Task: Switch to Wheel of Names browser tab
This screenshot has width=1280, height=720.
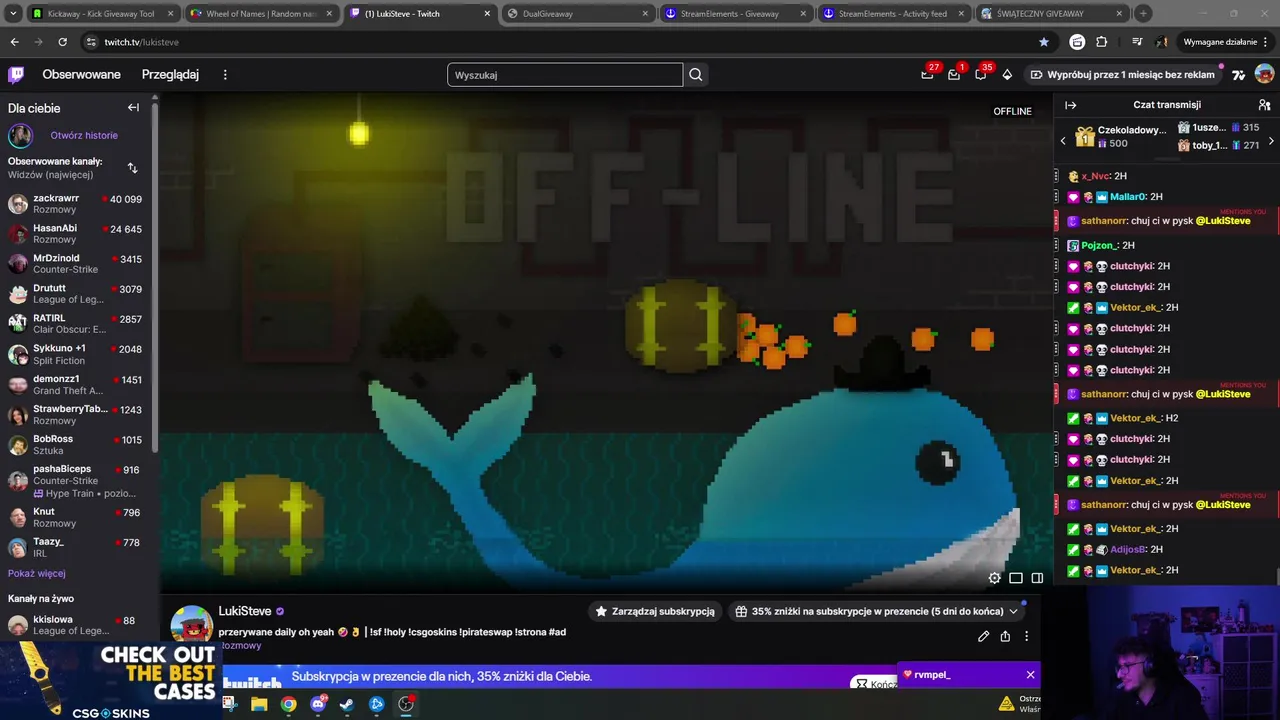Action: (260, 14)
